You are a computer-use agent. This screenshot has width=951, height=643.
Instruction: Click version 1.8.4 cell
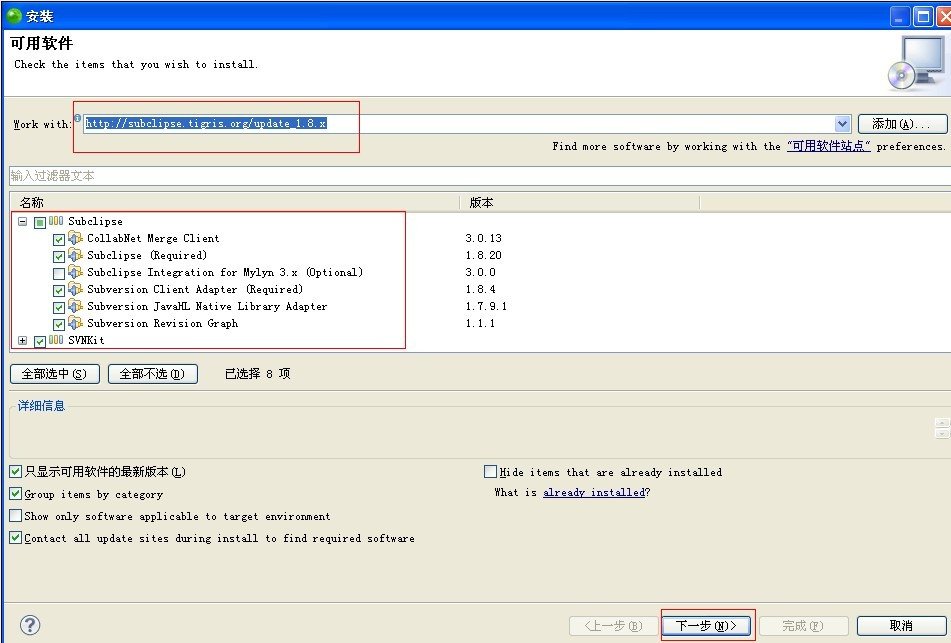480,289
